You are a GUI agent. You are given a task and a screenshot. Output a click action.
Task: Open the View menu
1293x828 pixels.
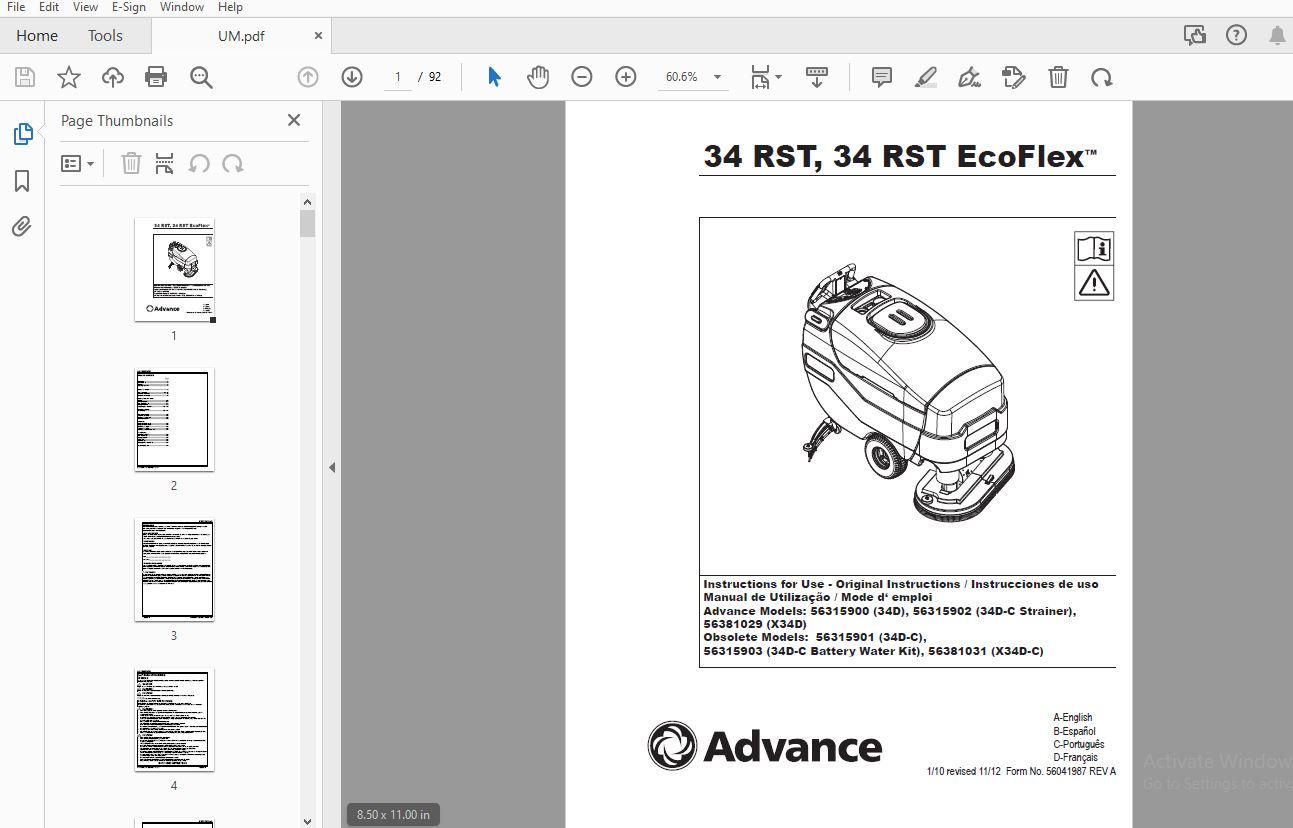85,7
